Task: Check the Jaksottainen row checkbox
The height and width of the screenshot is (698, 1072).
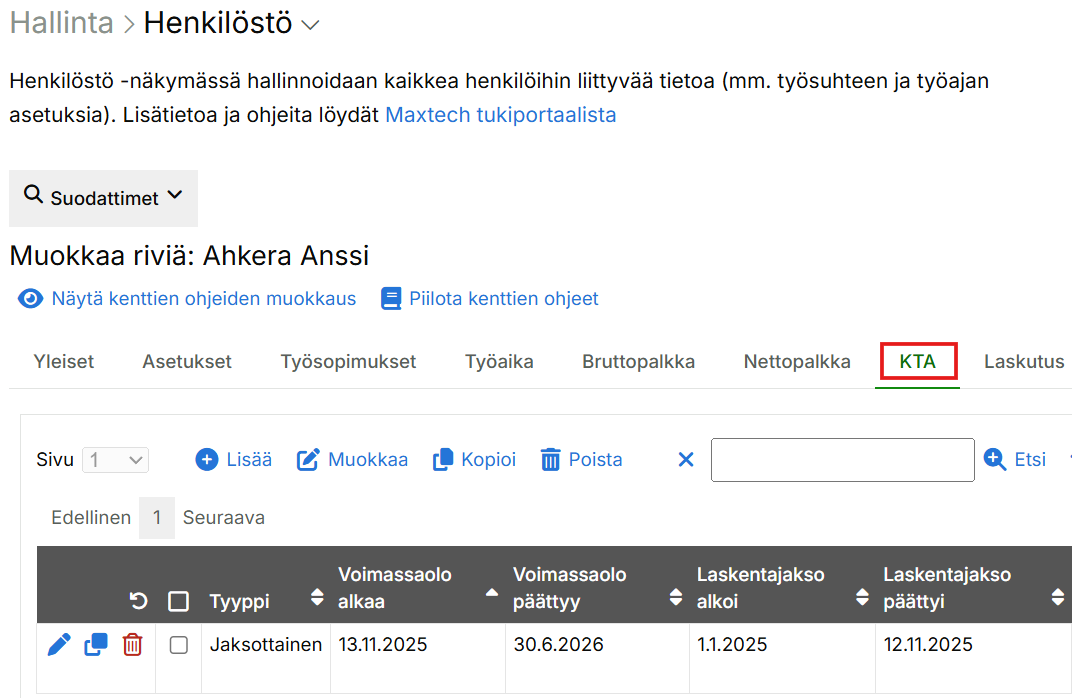Action: pos(178,645)
